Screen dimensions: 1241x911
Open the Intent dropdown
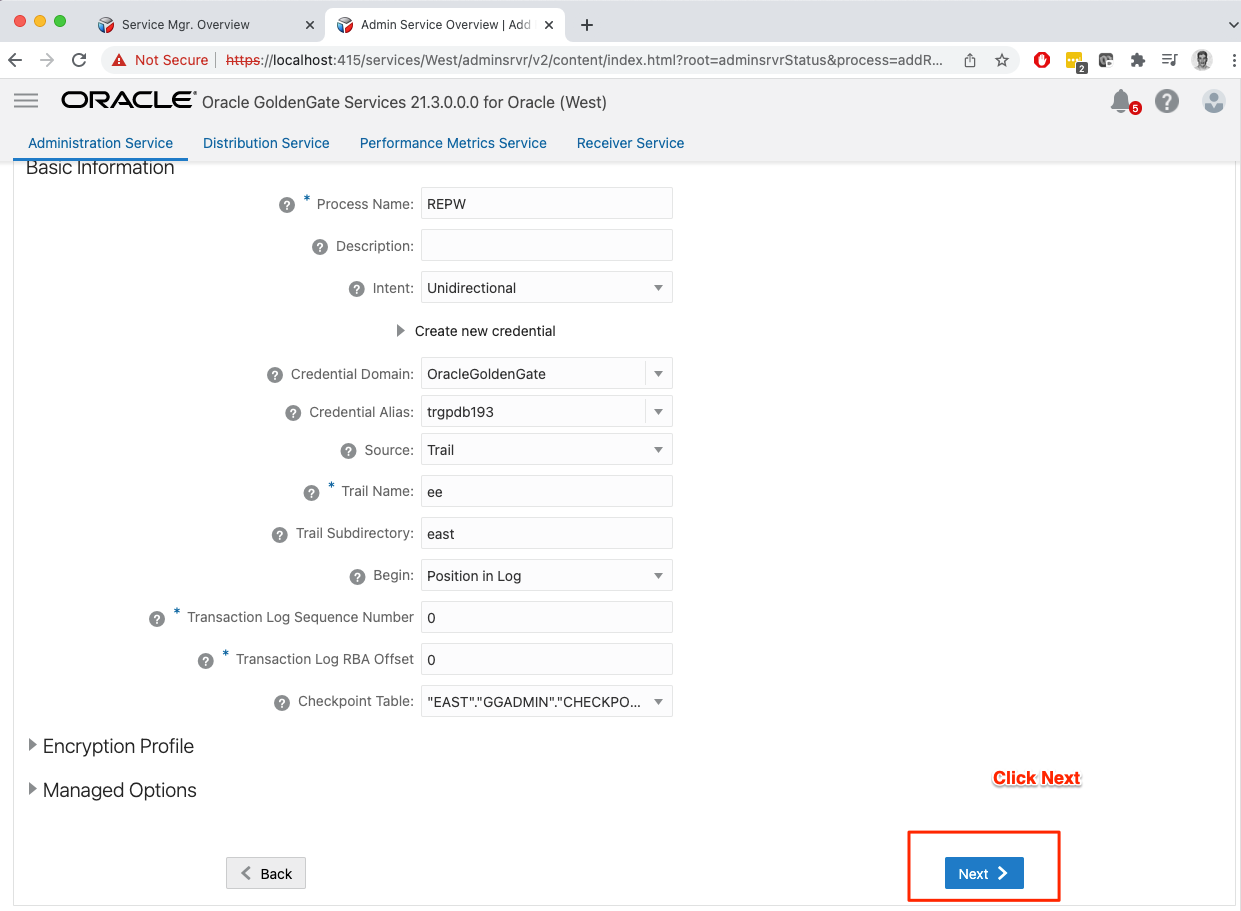click(x=546, y=288)
